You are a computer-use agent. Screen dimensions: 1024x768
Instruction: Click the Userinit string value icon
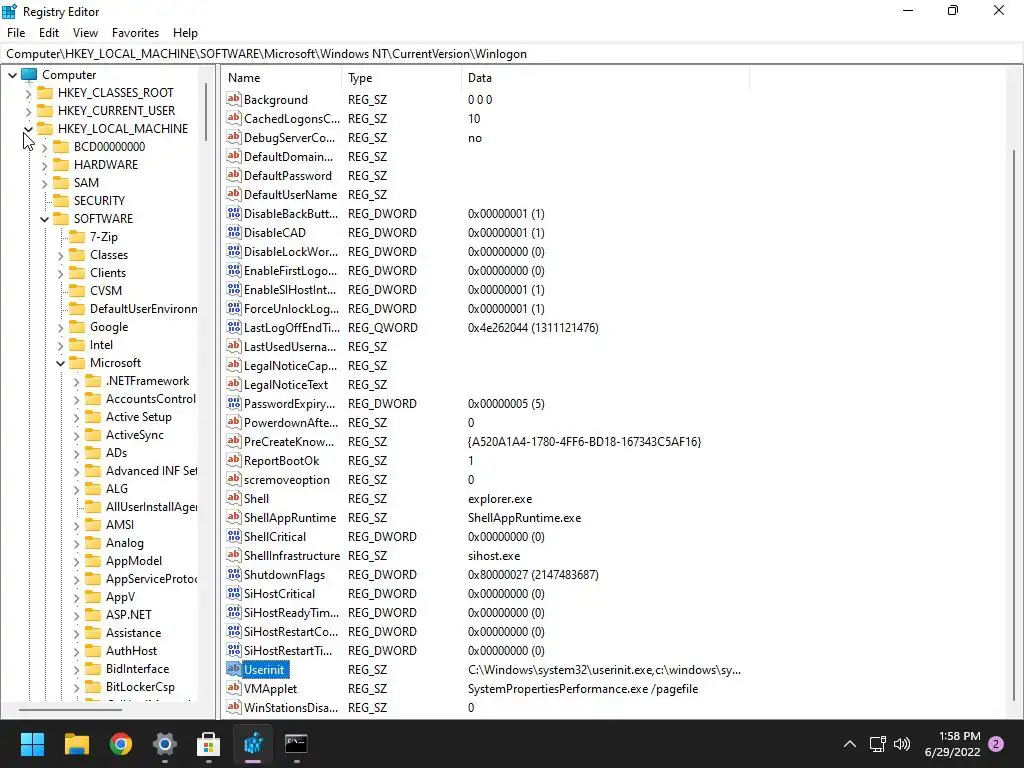click(x=234, y=669)
